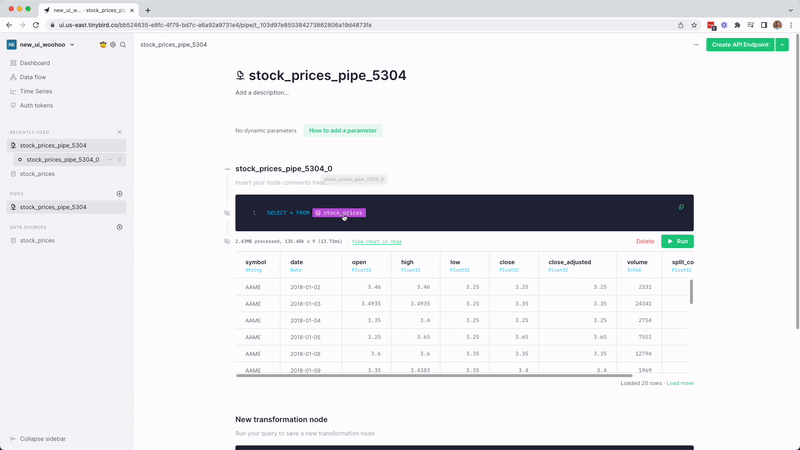
Task: Go to Data flow in sidebar
Action: point(33,77)
